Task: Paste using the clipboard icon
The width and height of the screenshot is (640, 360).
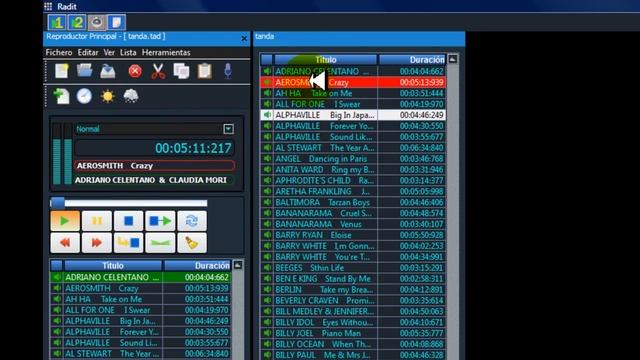Action: tap(204, 71)
